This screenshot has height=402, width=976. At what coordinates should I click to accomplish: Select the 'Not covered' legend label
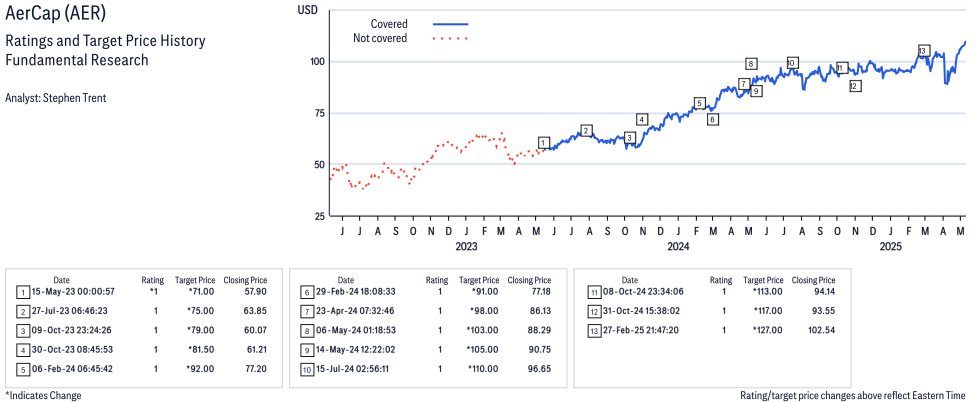click(380, 39)
